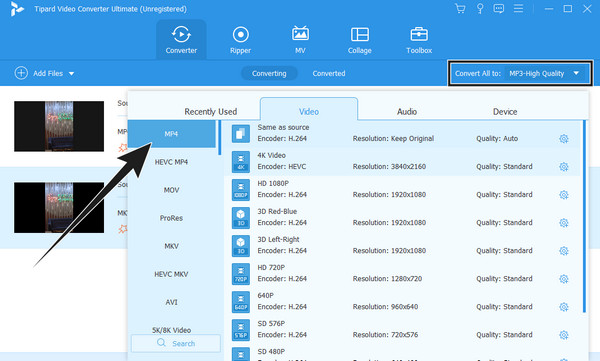Switch to the Device tab

[x=505, y=111]
